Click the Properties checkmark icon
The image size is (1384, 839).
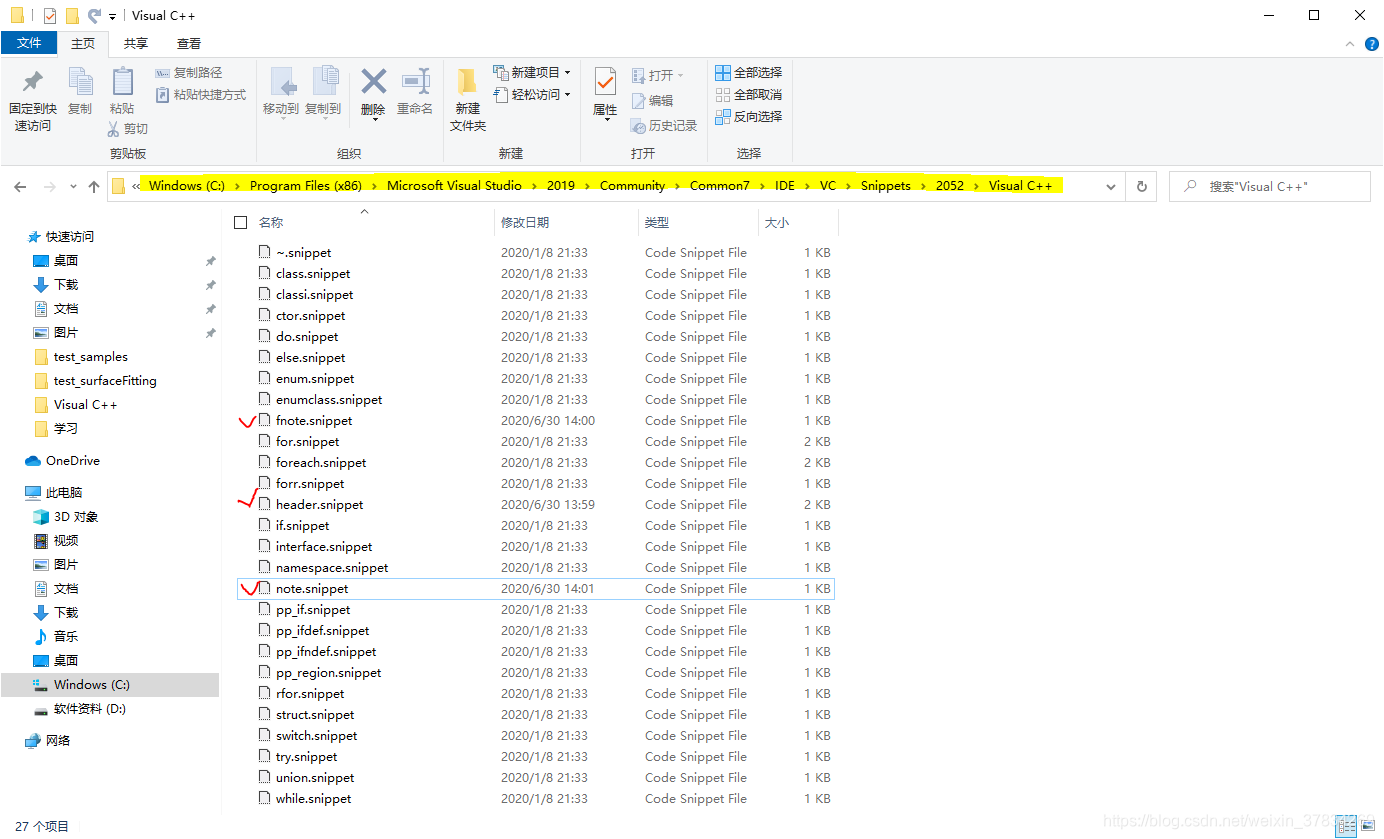tap(605, 82)
